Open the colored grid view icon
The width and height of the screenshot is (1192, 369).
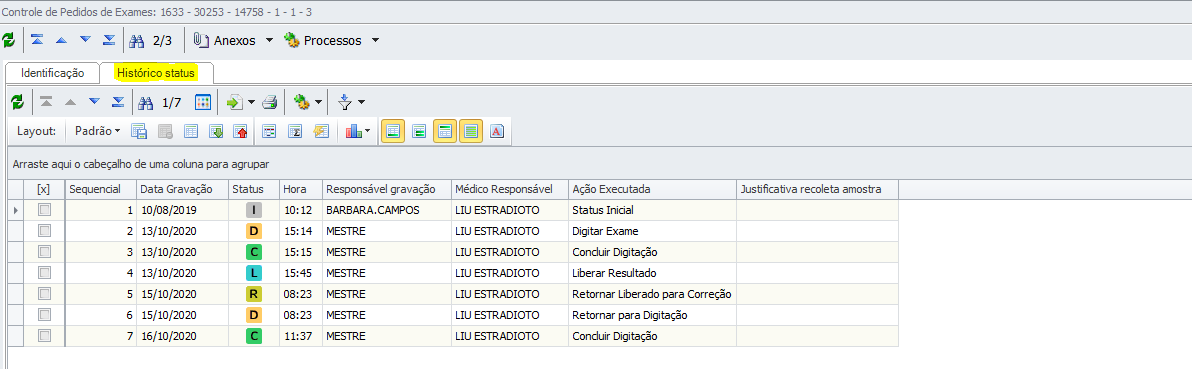[202, 102]
